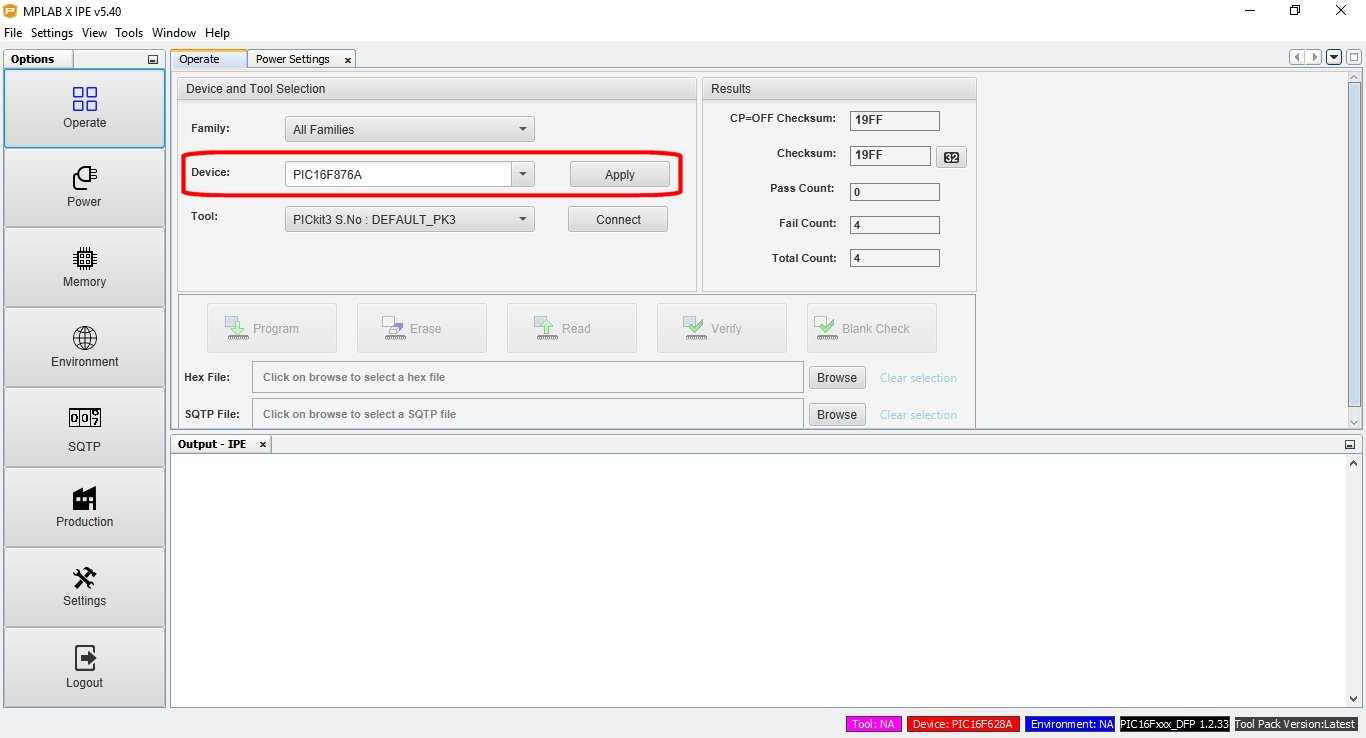Click the PIC16Fxxx_DFP 1.2.33 status label
The width and height of the screenshot is (1366, 738).
(x=1175, y=724)
